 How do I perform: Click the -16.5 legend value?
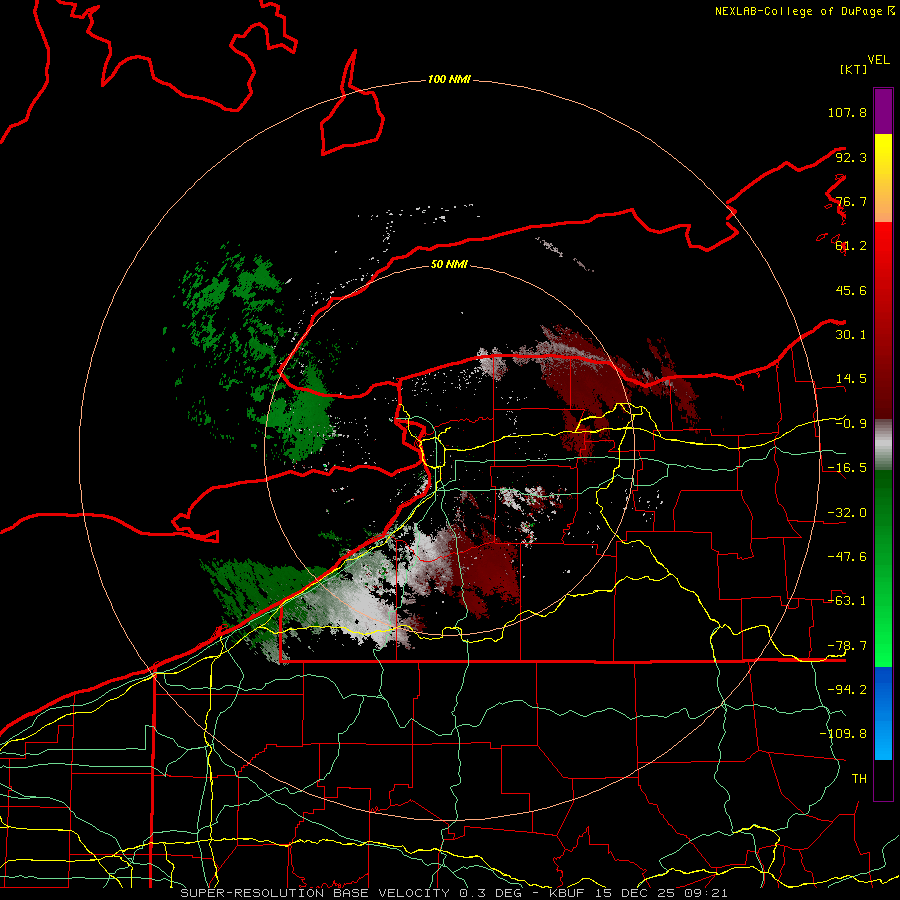[x=847, y=468]
